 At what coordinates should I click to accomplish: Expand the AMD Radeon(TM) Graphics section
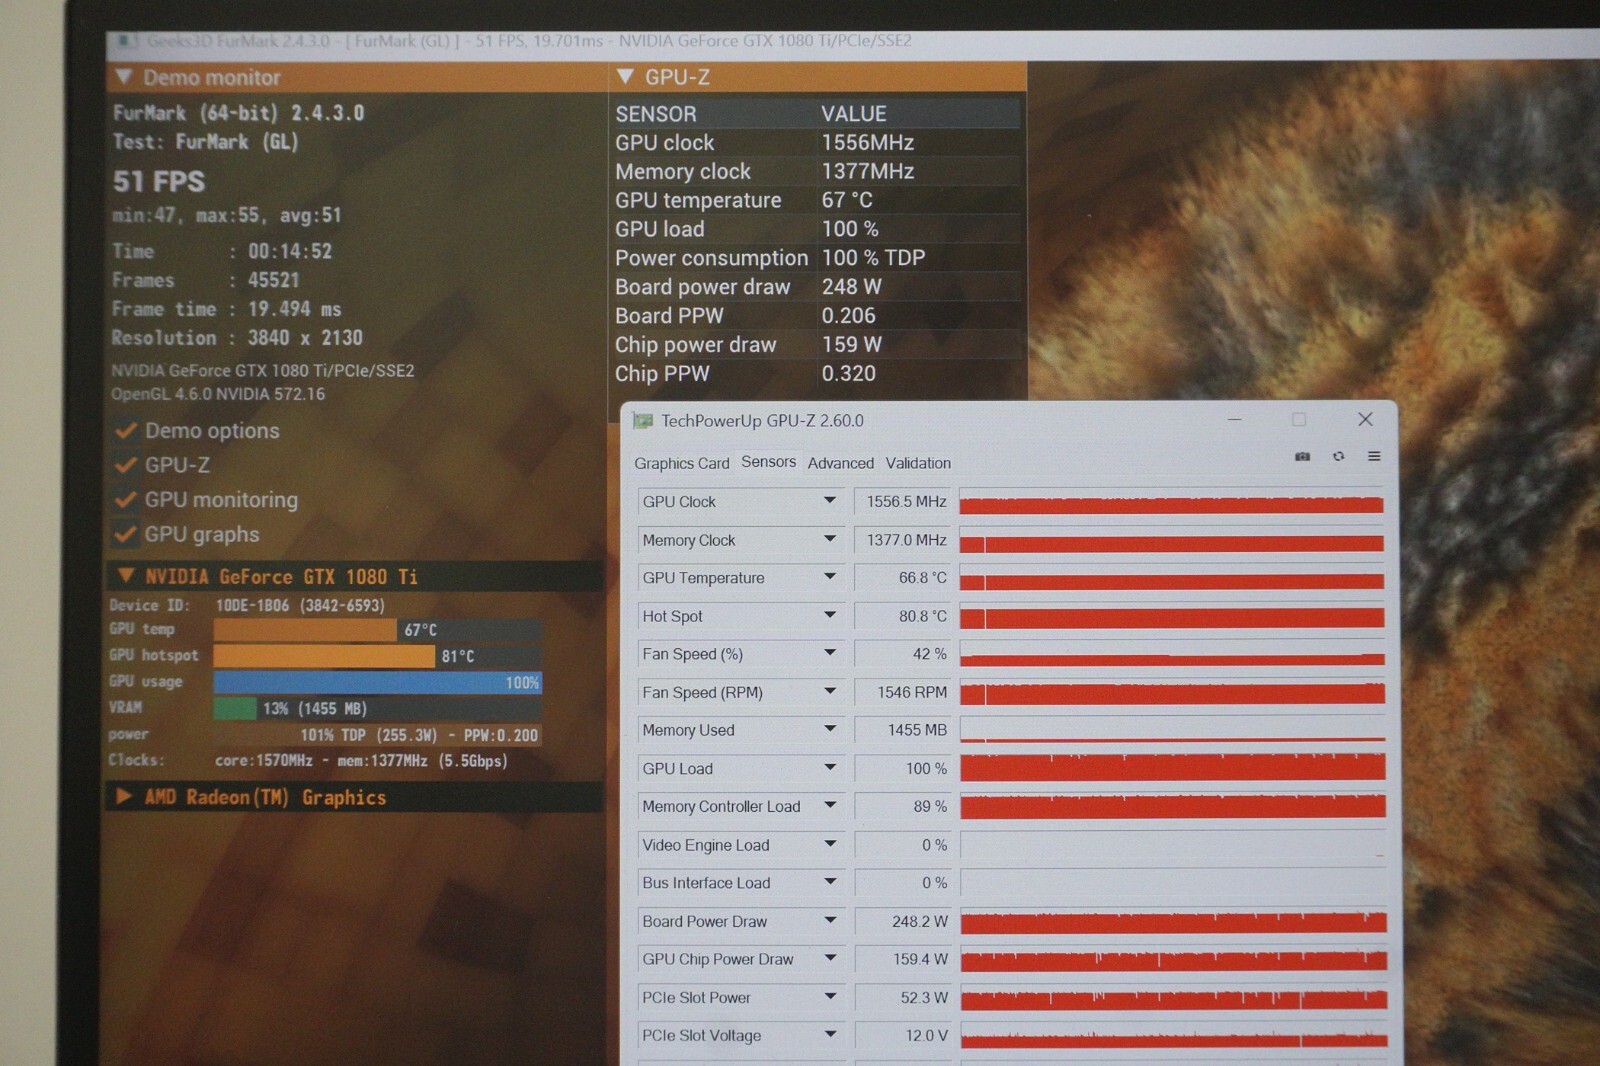pyautogui.click(x=124, y=796)
